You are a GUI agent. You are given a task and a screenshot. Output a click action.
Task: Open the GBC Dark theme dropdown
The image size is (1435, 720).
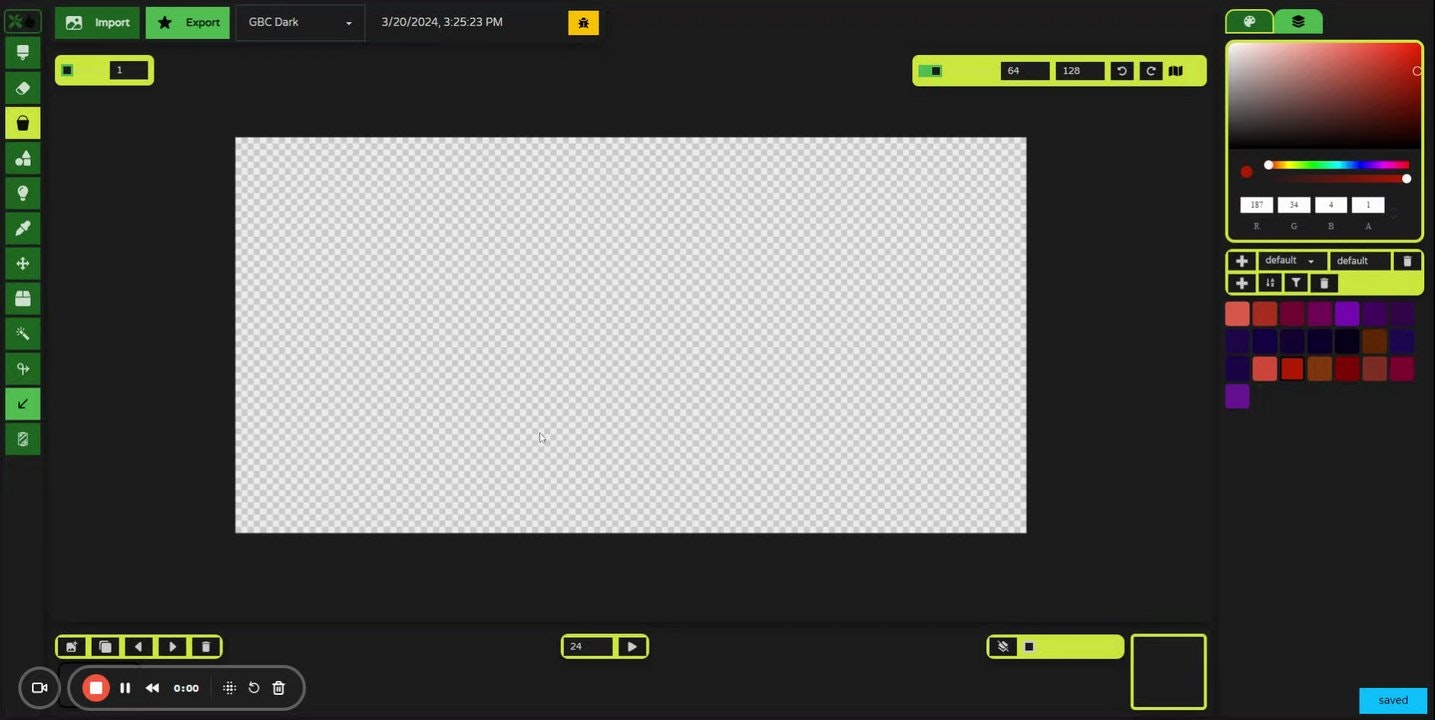(x=298, y=21)
